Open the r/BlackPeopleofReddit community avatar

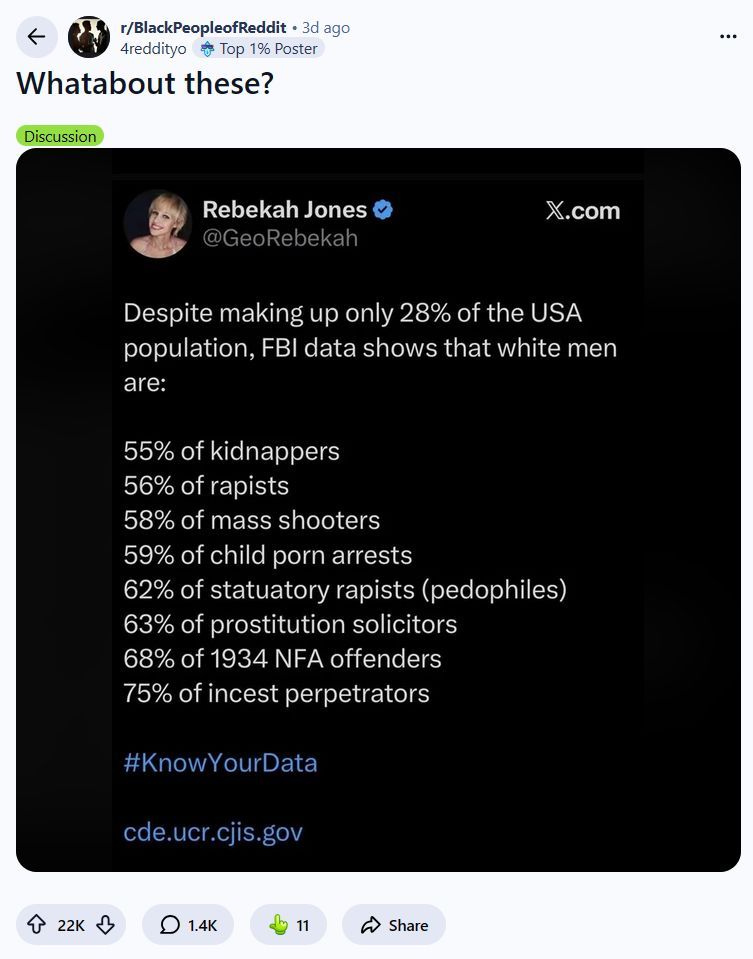[x=89, y=37]
